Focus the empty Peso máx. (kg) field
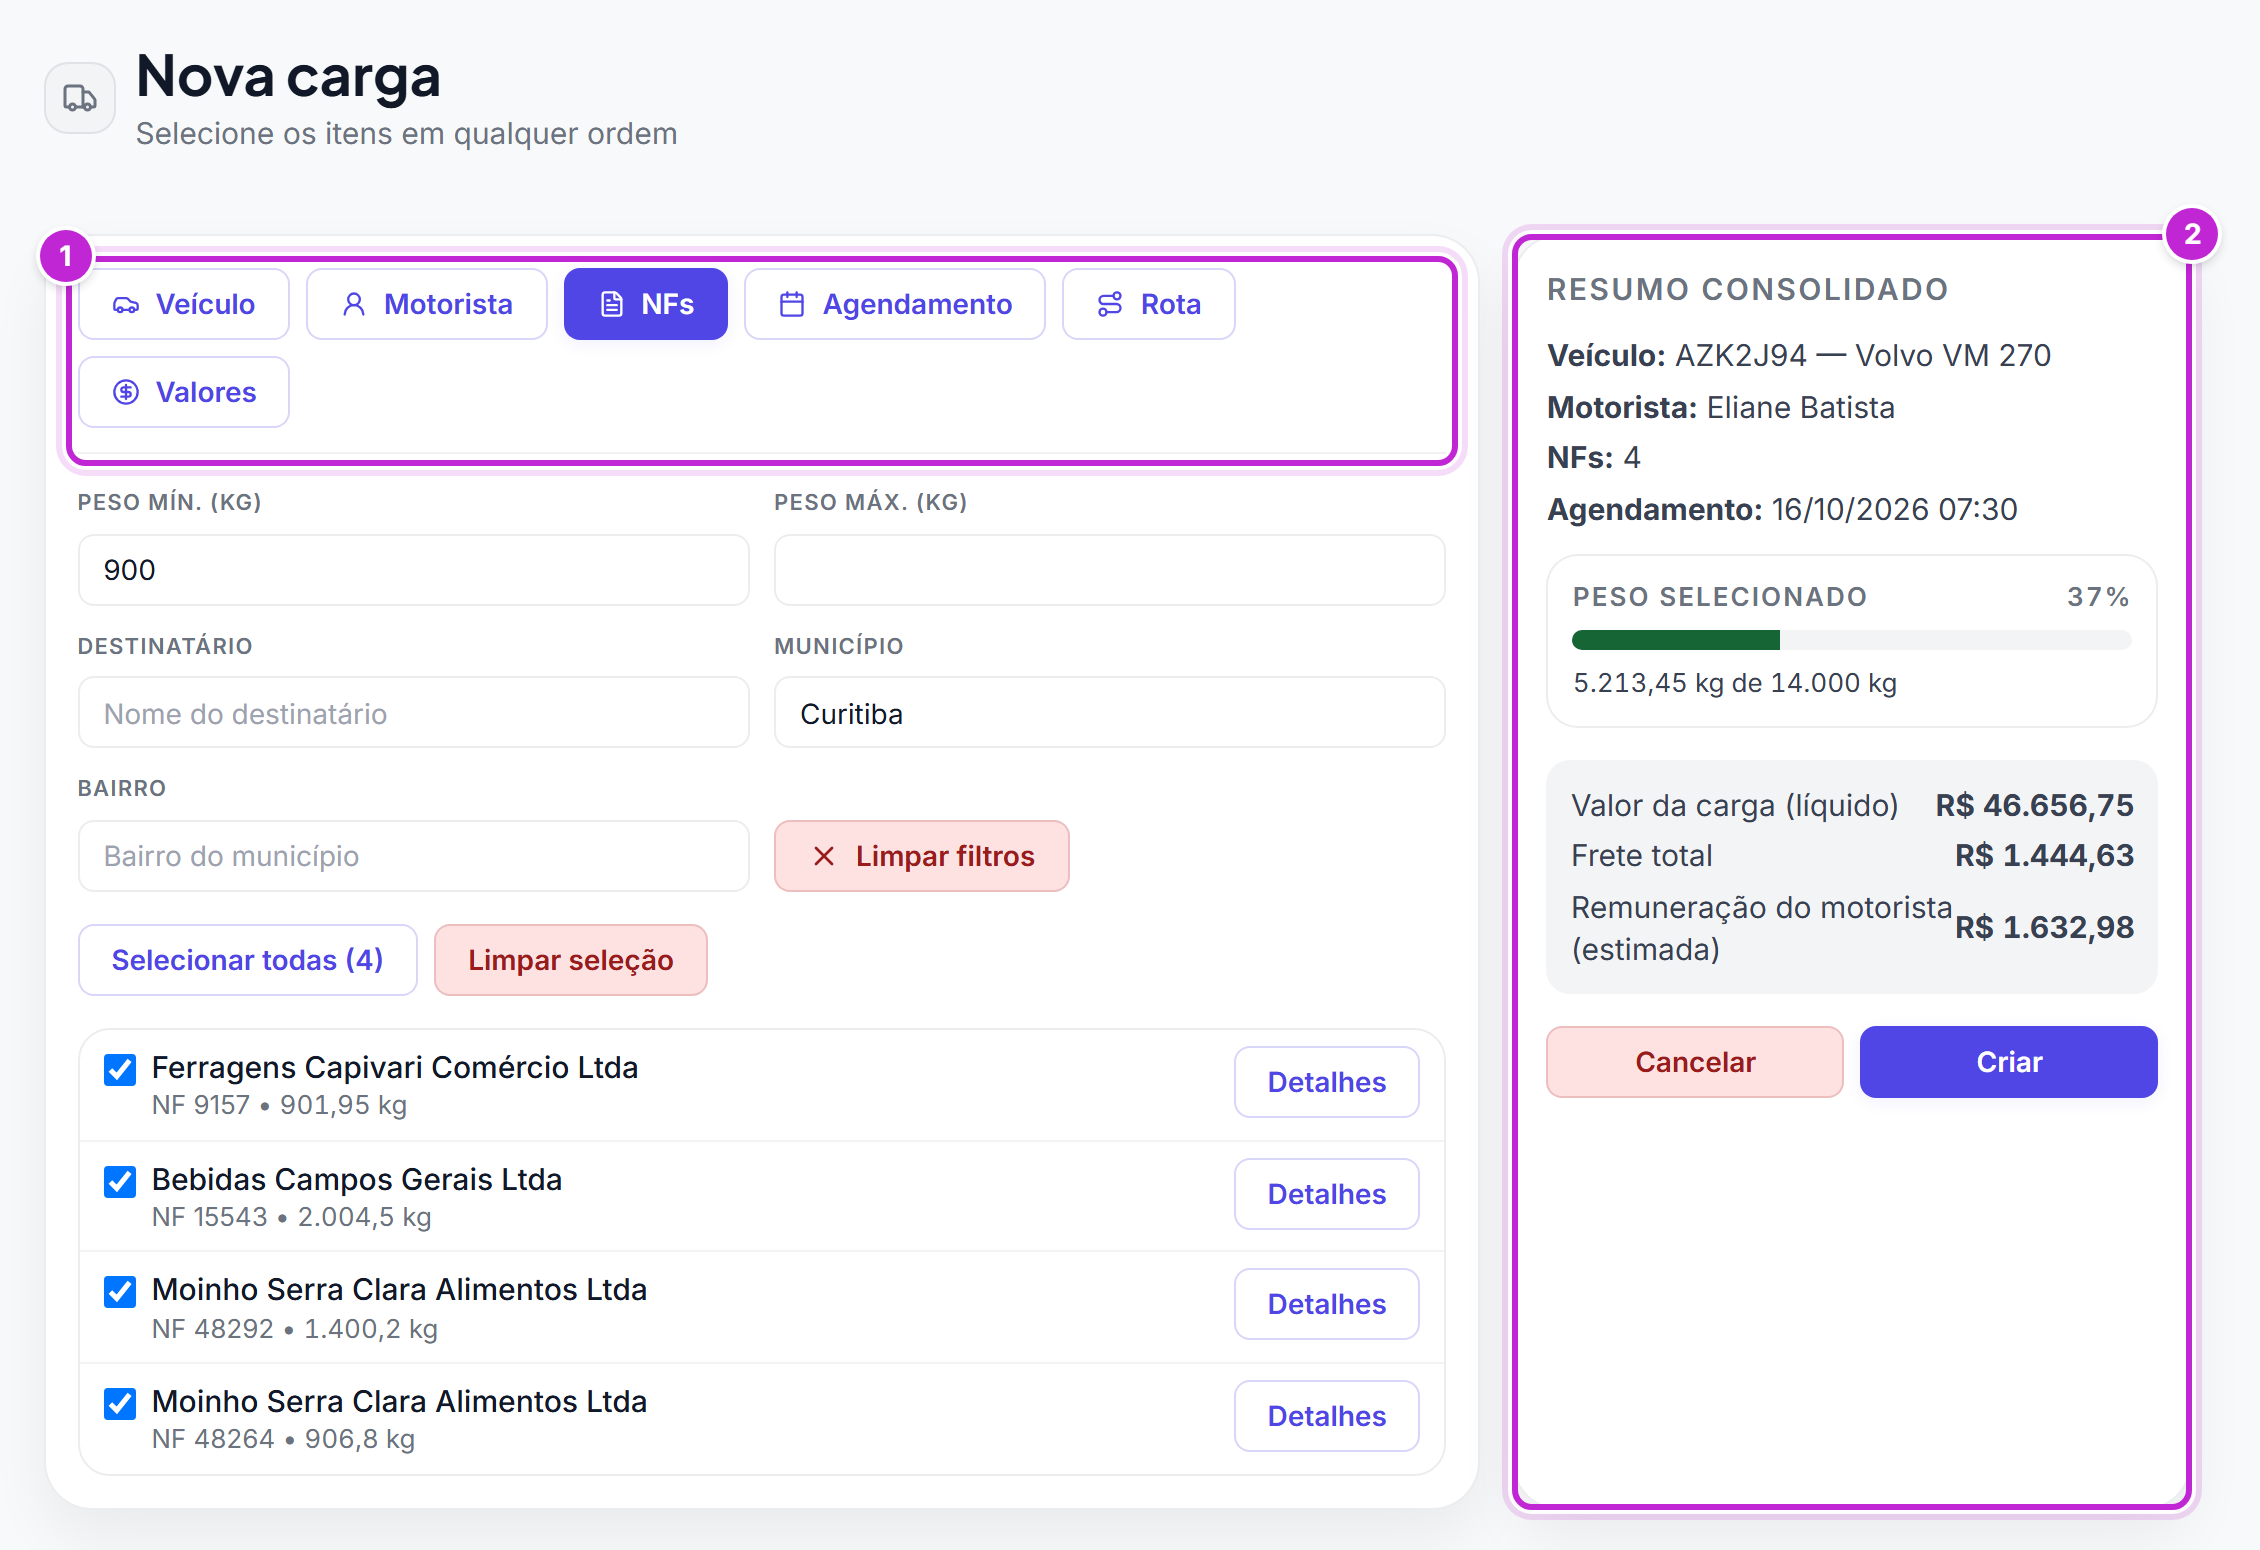This screenshot has height=1550, width=2260. tap(1110, 570)
